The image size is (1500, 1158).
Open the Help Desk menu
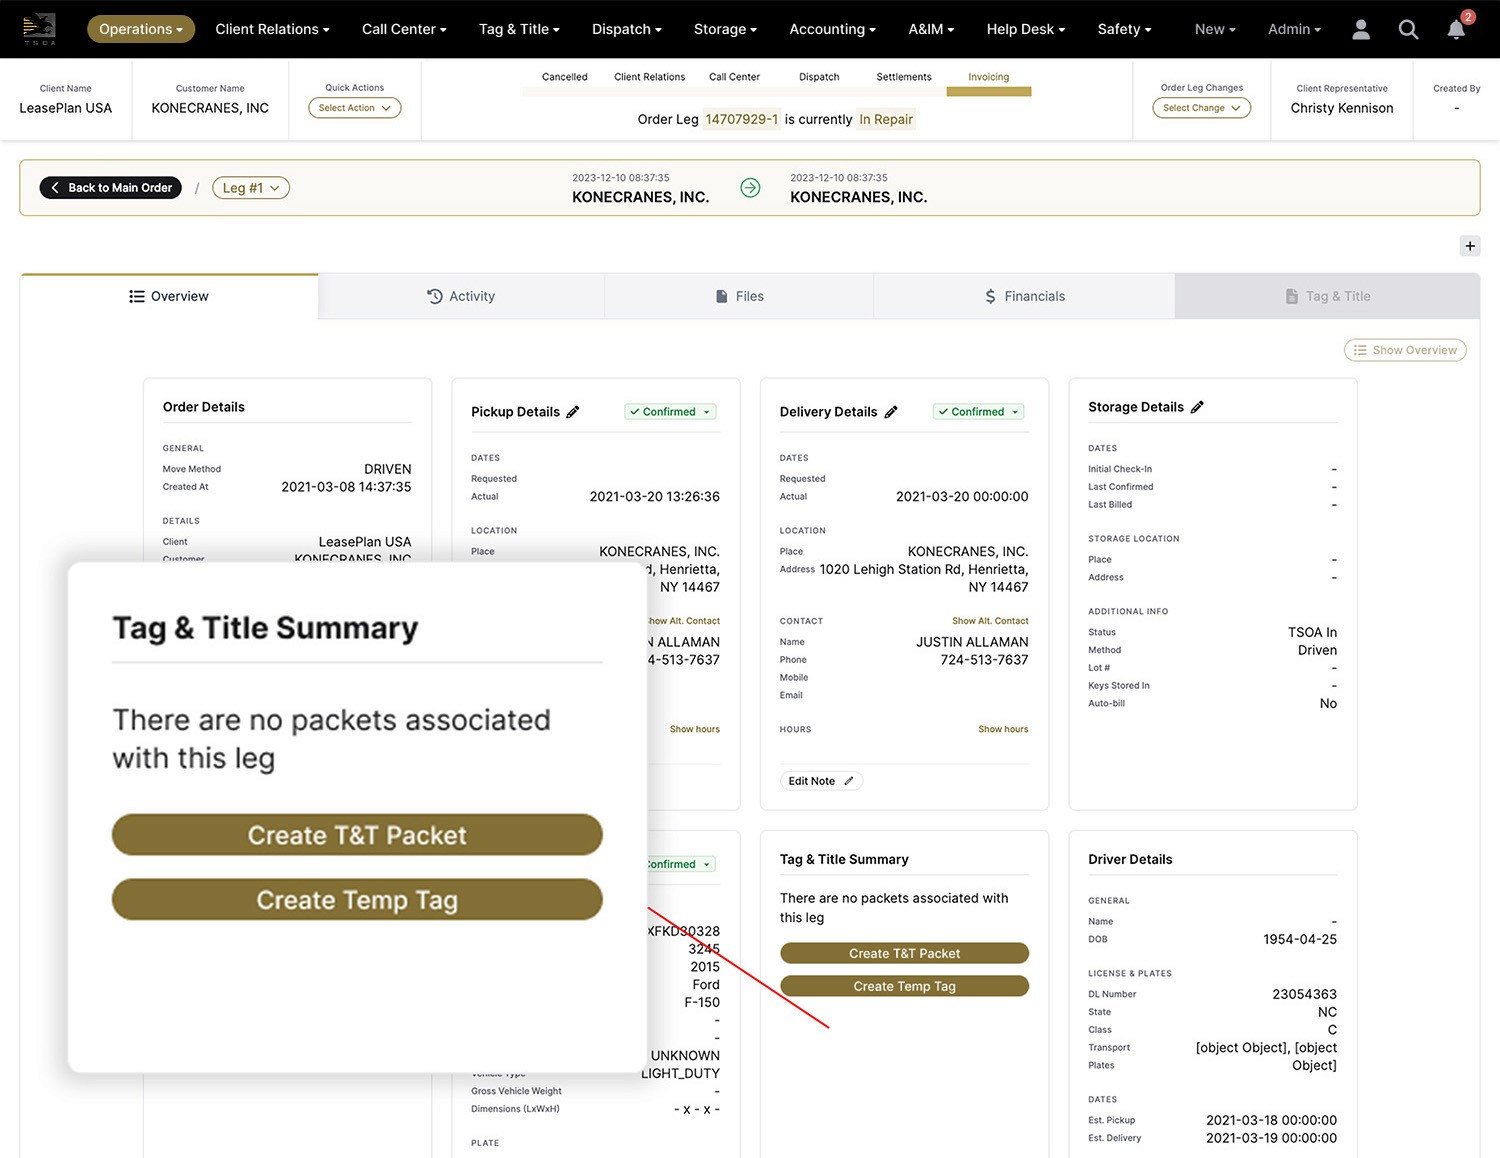click(x=1025, y=29)
